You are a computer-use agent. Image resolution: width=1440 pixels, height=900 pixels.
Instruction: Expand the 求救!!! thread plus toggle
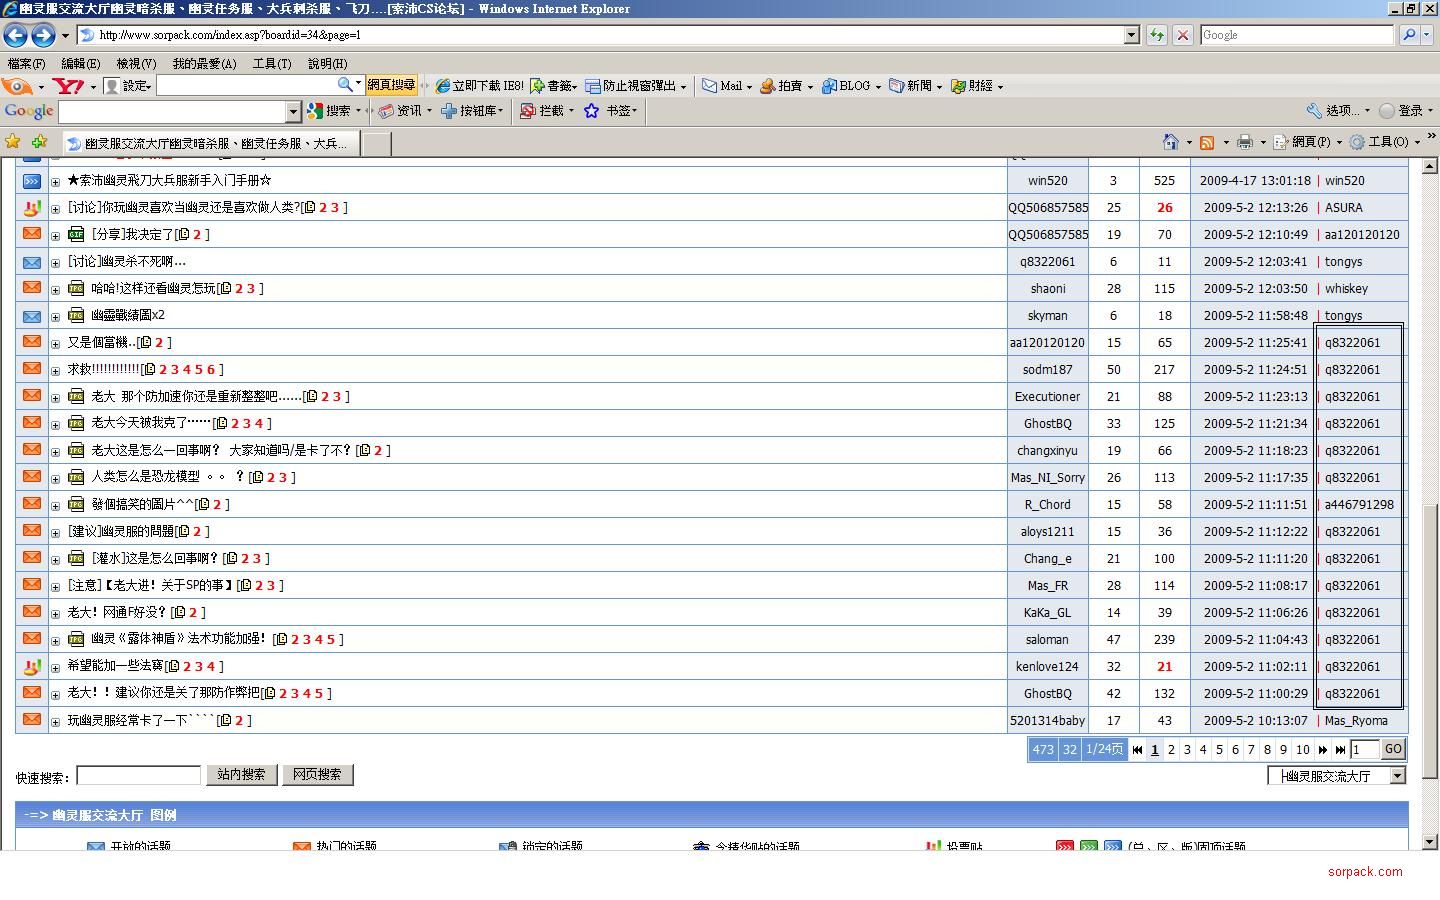[x=56, y=371]
